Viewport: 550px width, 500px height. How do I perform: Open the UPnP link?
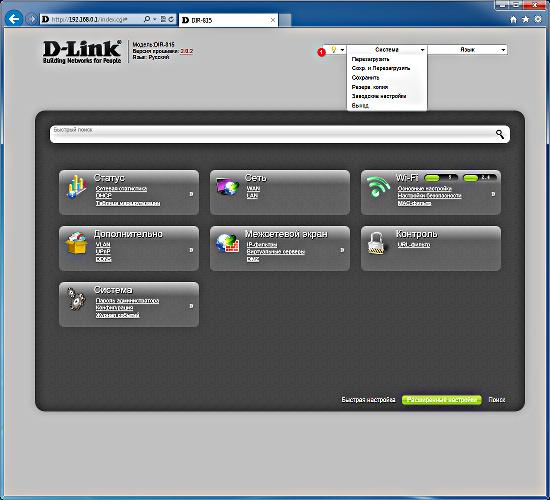pyautogui.click(x=103, y=252)
